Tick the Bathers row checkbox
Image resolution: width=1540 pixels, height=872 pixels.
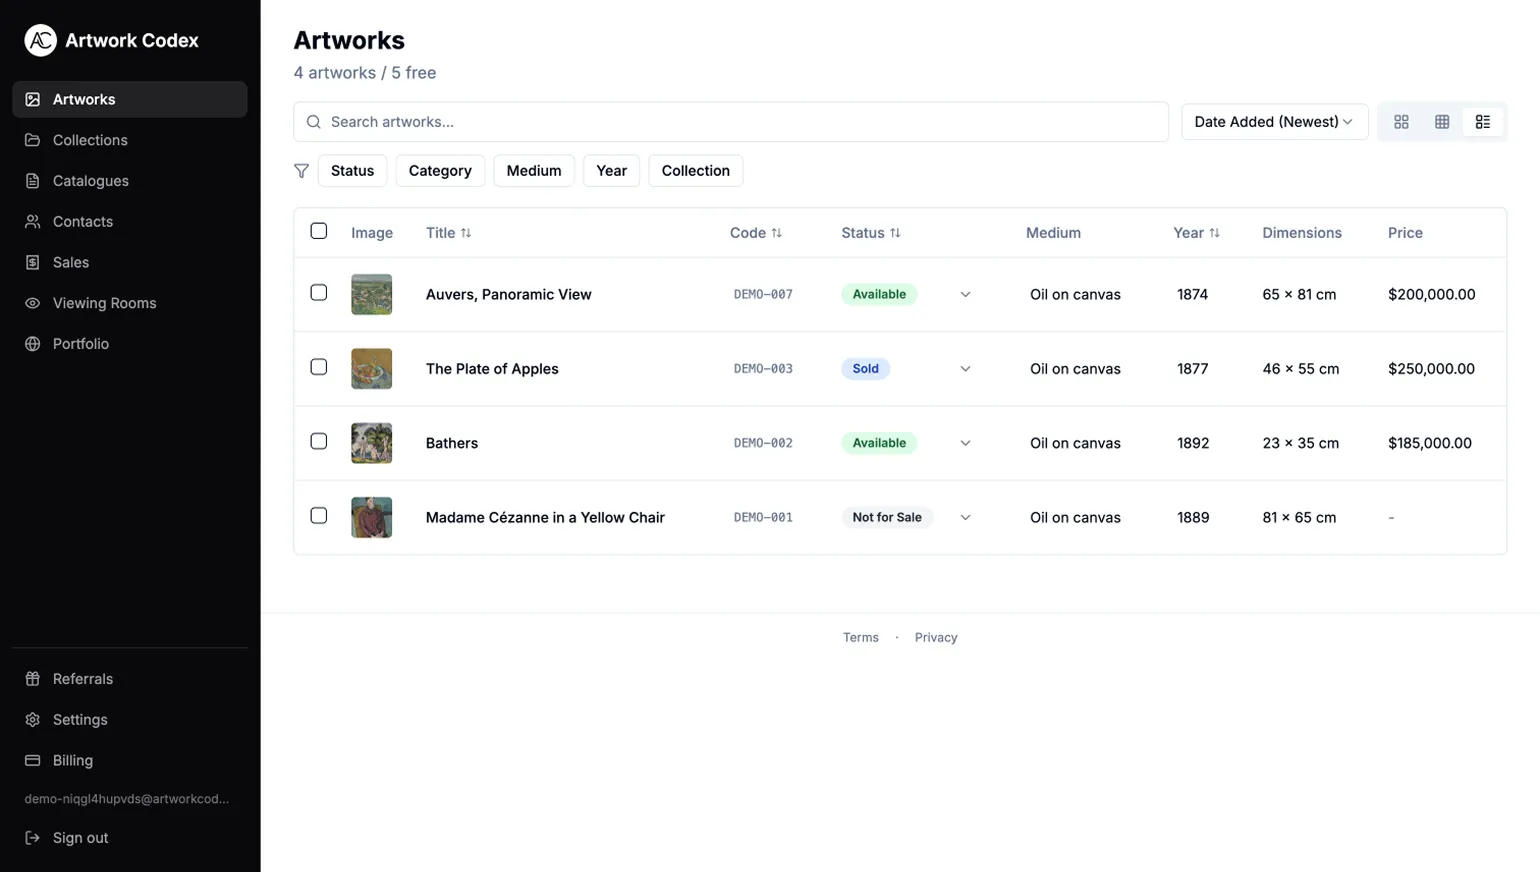(319, 441)
